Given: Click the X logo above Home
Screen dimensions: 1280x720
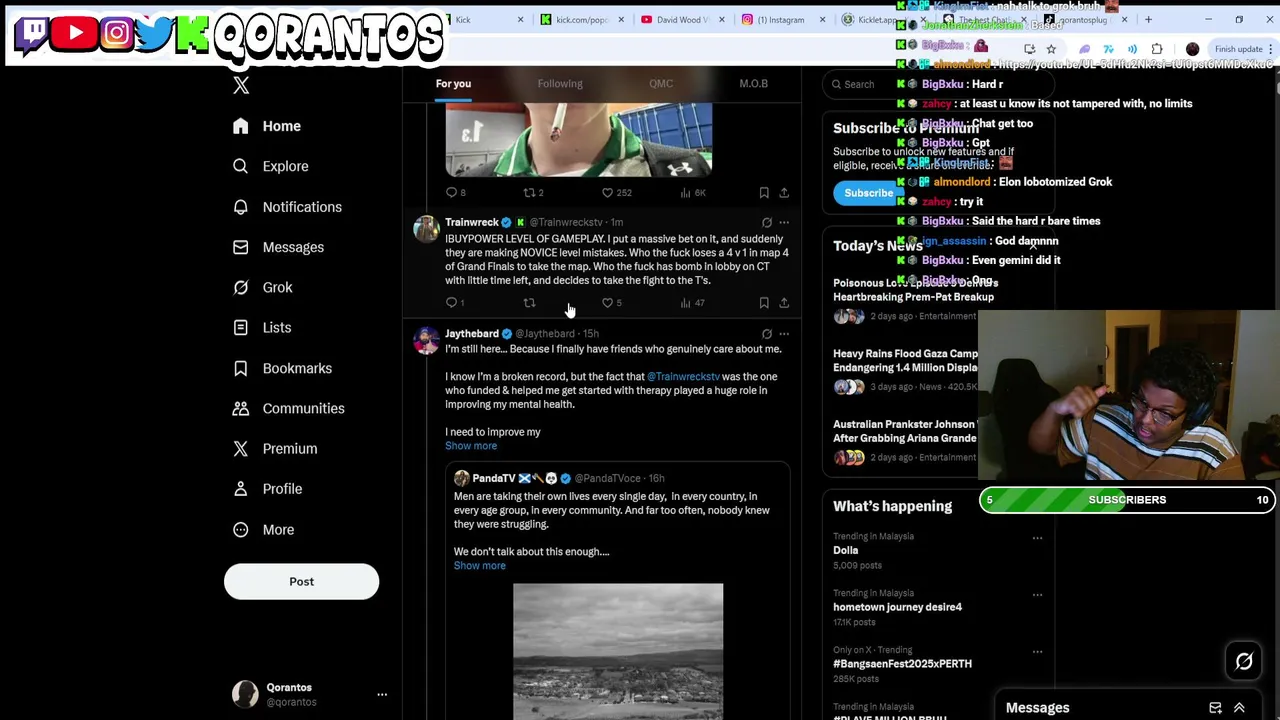Looking at the screenshot, I should point(241,86).
